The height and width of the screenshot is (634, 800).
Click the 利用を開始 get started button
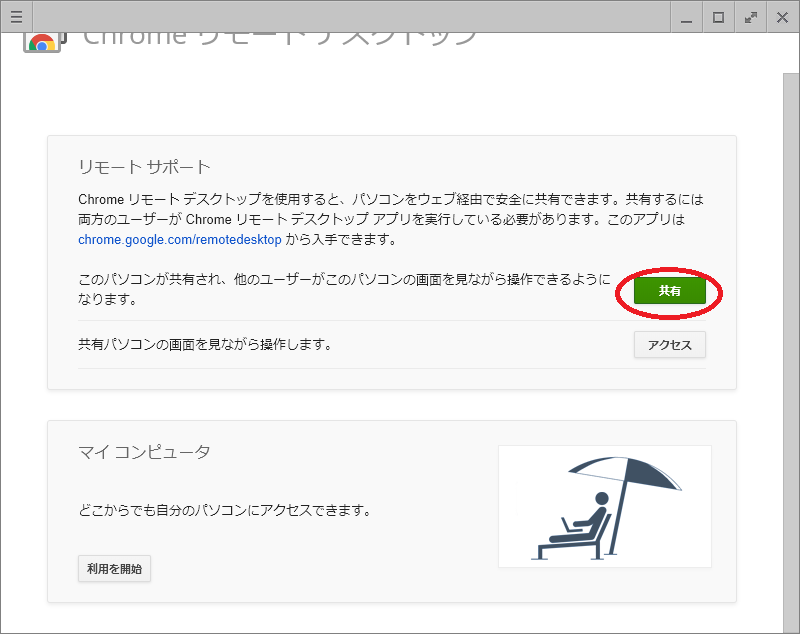pyautogui.click(x=114, y=569)
